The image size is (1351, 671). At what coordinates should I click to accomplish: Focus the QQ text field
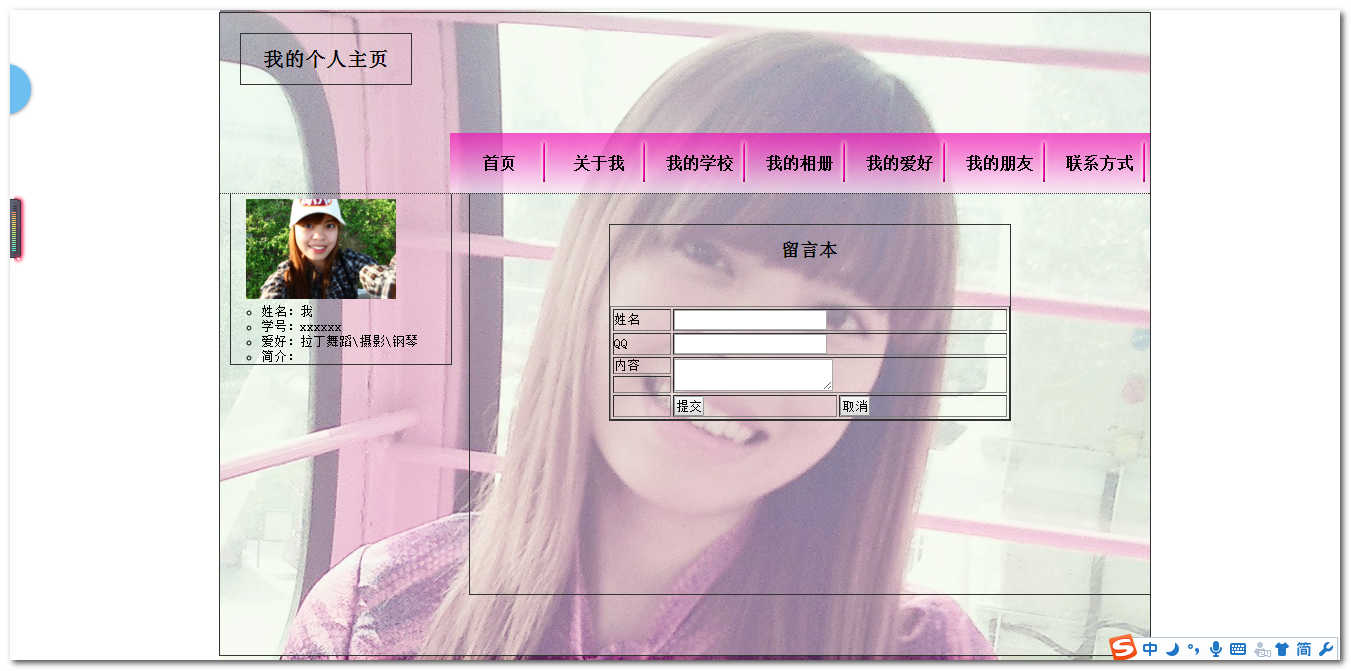coord(750,344)
